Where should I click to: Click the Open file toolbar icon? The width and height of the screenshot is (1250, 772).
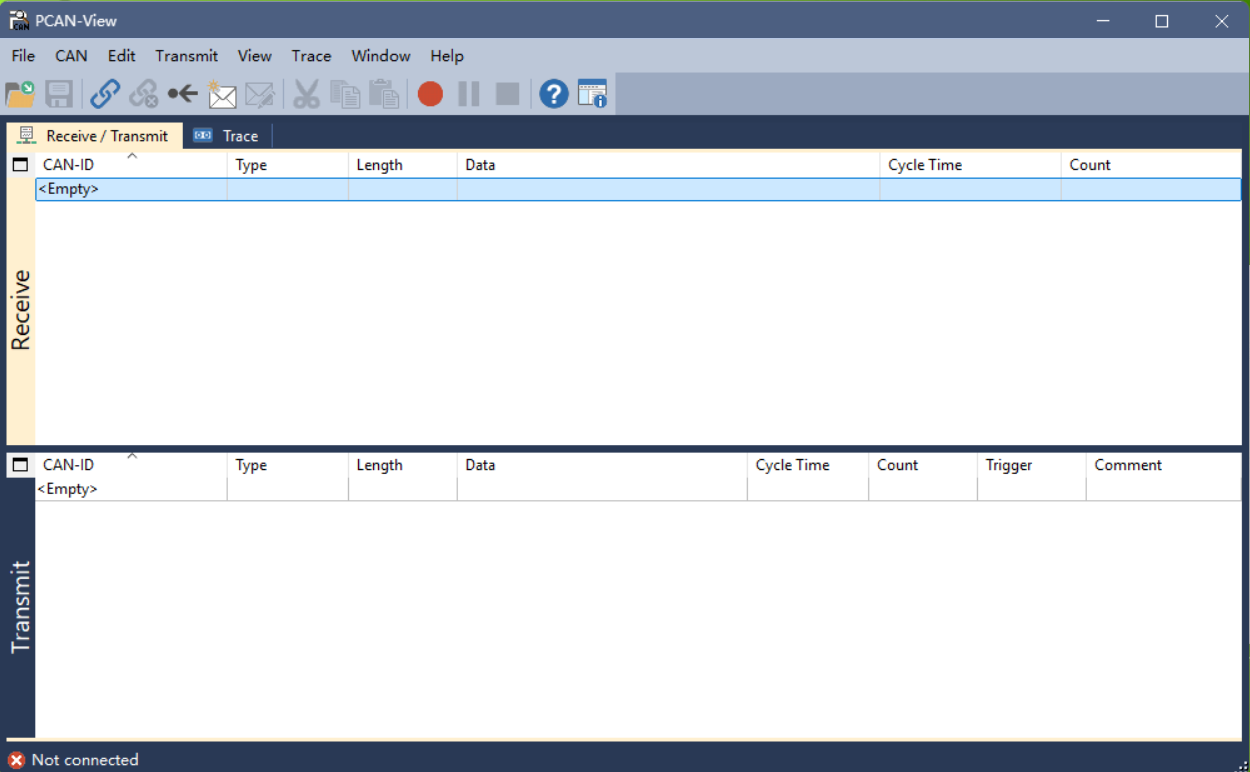(20, 94)
